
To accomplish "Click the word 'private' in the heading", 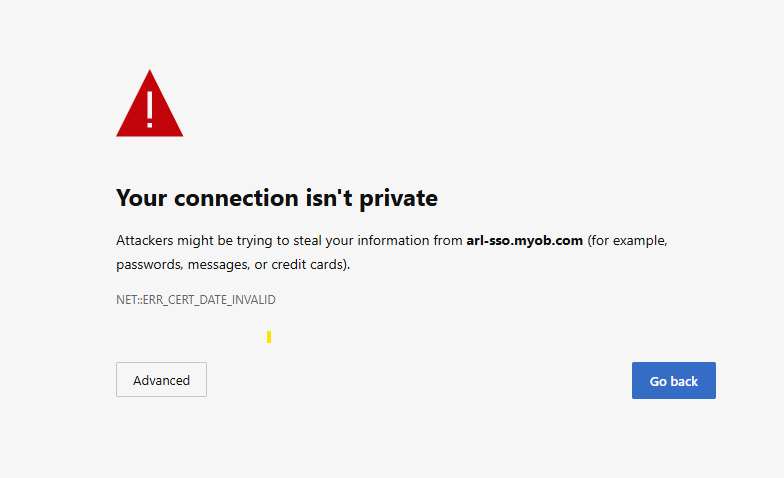I will [x=398, y=199].
